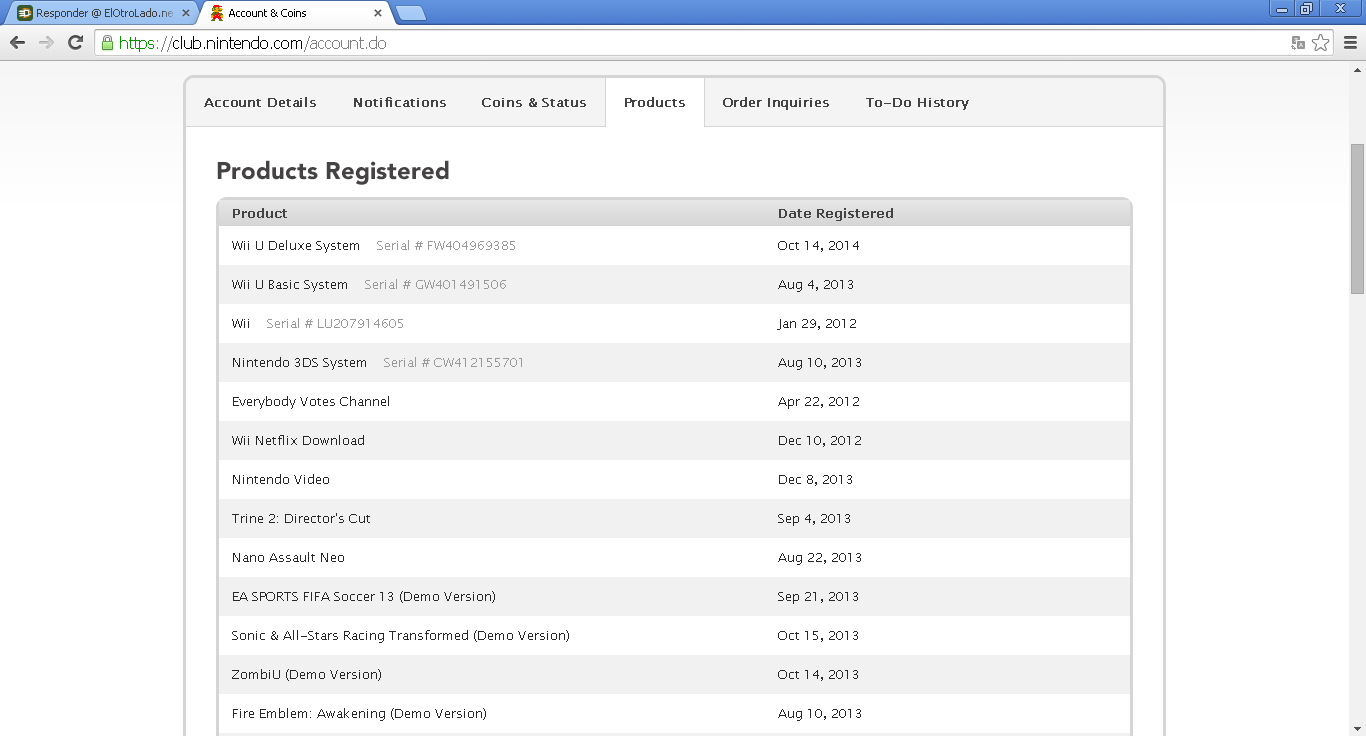Open the Chrome menu button
Image resolution: width=1366 pixels, height=736 pixels.
[1350, 43]
